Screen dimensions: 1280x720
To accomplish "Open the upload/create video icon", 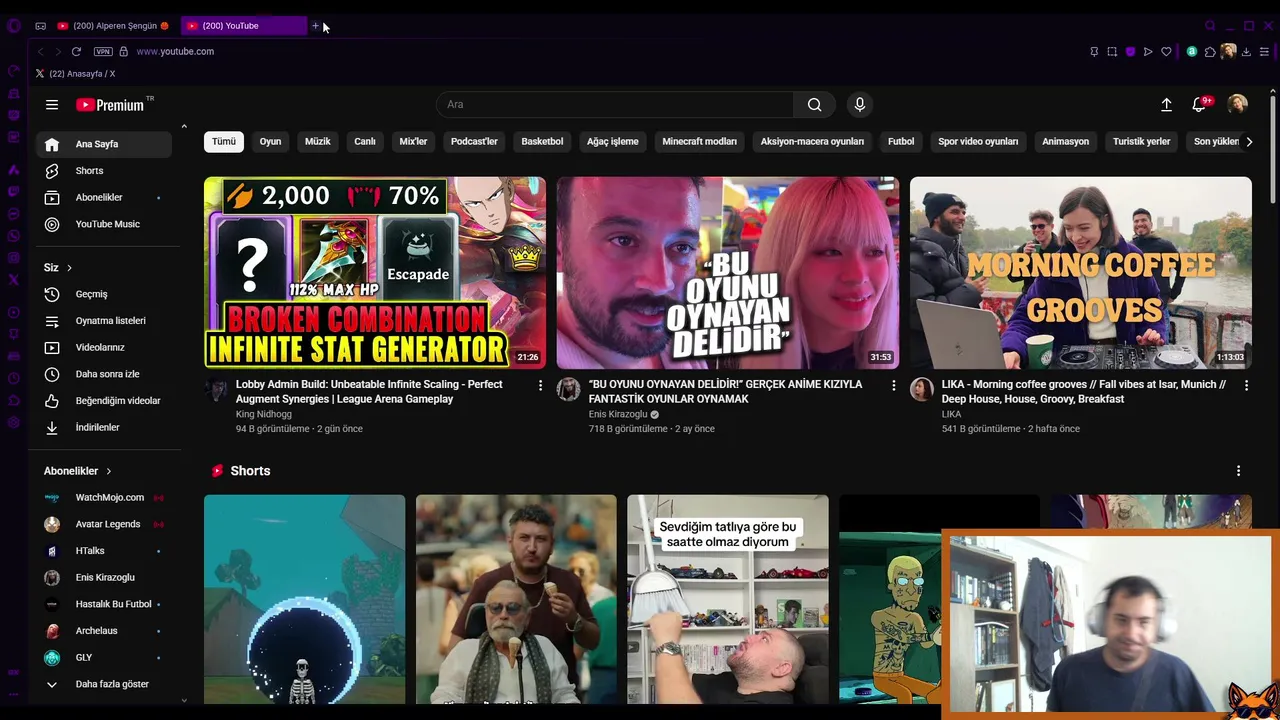I will coord(1166,104).
